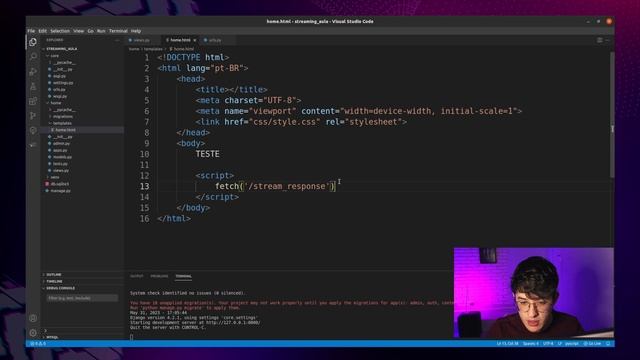Open db.sqlite3 in the Explorer
Screen dimensions: 640x360
coord(60,184)
